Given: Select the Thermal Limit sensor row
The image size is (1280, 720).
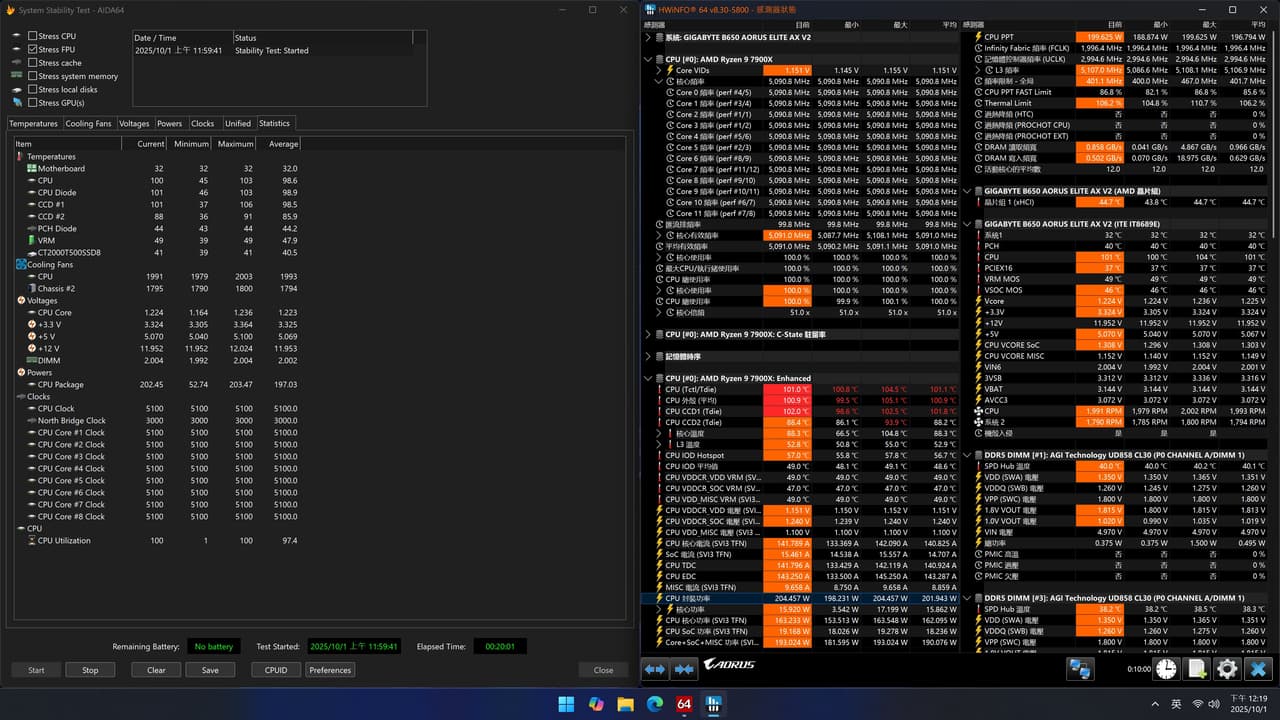Looking at the screenshot, I should pyautogui.click(x=1119, y=103).
